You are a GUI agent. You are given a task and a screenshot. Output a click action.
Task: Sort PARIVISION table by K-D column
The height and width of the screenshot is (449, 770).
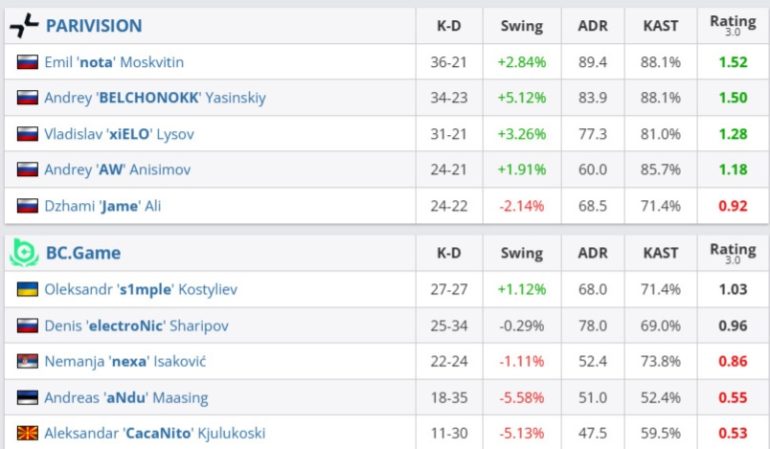pyautogui.click(x=448, y=26)
